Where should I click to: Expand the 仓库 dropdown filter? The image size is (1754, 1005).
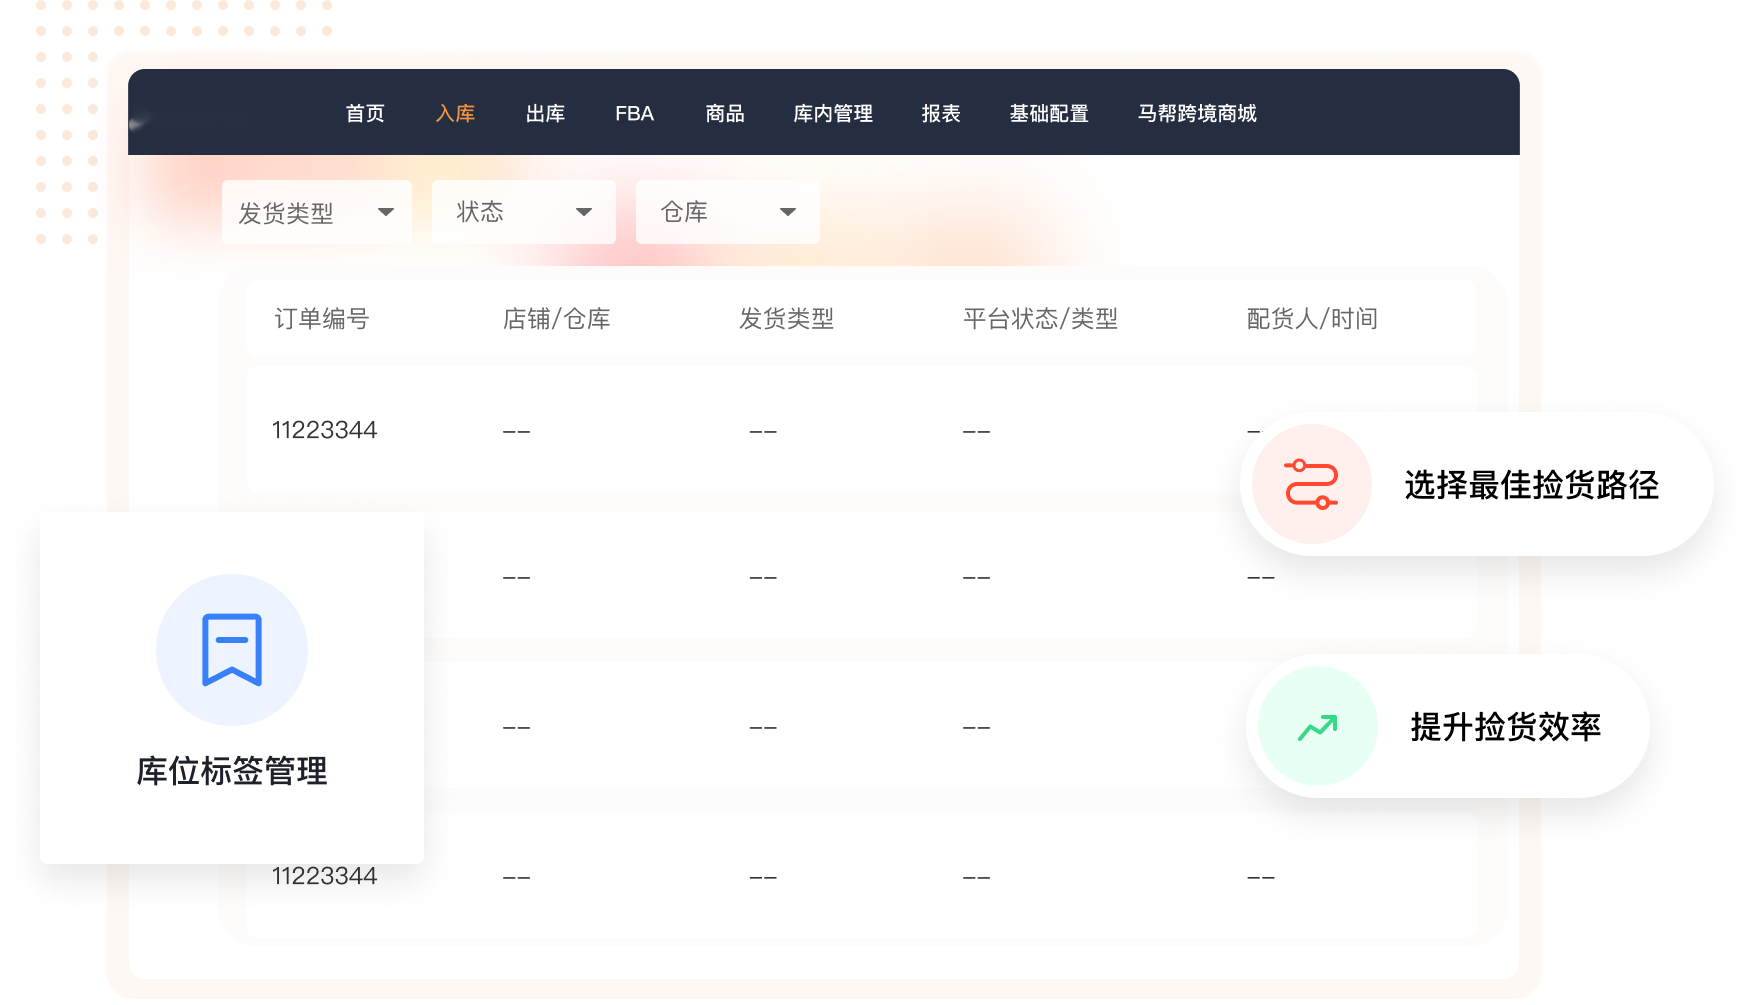(x=727, y=212)
